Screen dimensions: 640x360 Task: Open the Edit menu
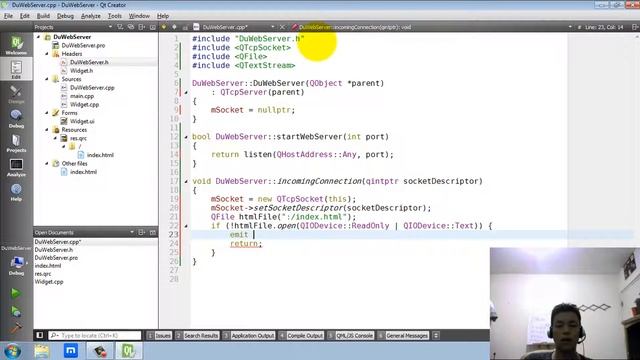(x=24, y=16)
